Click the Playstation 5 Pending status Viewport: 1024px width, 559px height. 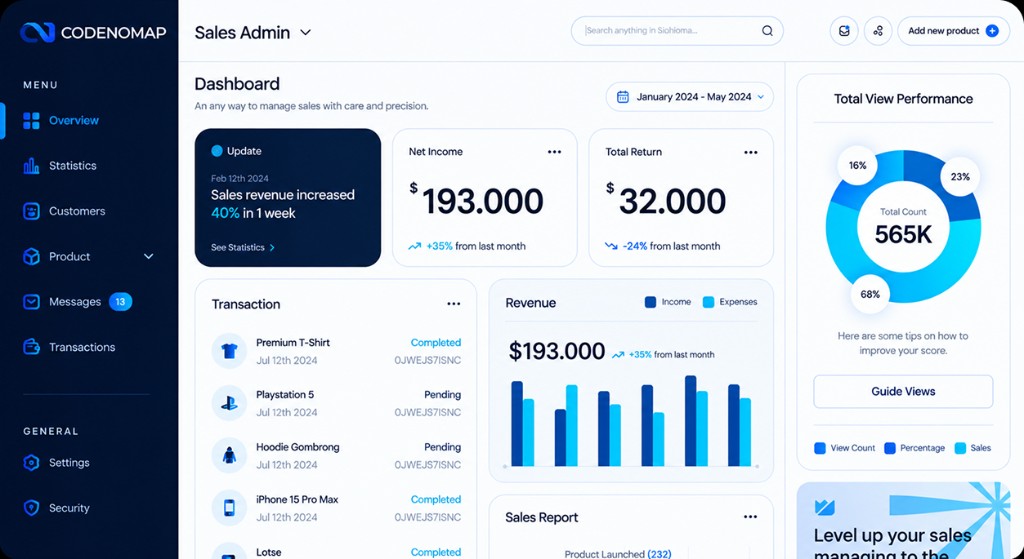click(443, 394)
